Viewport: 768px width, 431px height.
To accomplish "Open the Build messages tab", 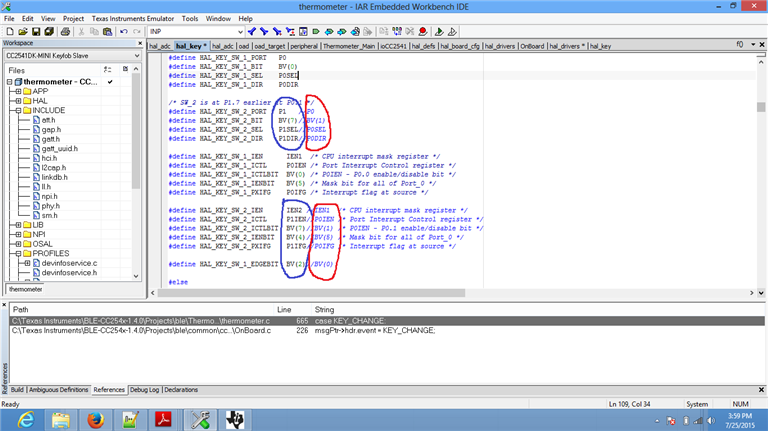I will pyautogui.click(x=17, y=390).
